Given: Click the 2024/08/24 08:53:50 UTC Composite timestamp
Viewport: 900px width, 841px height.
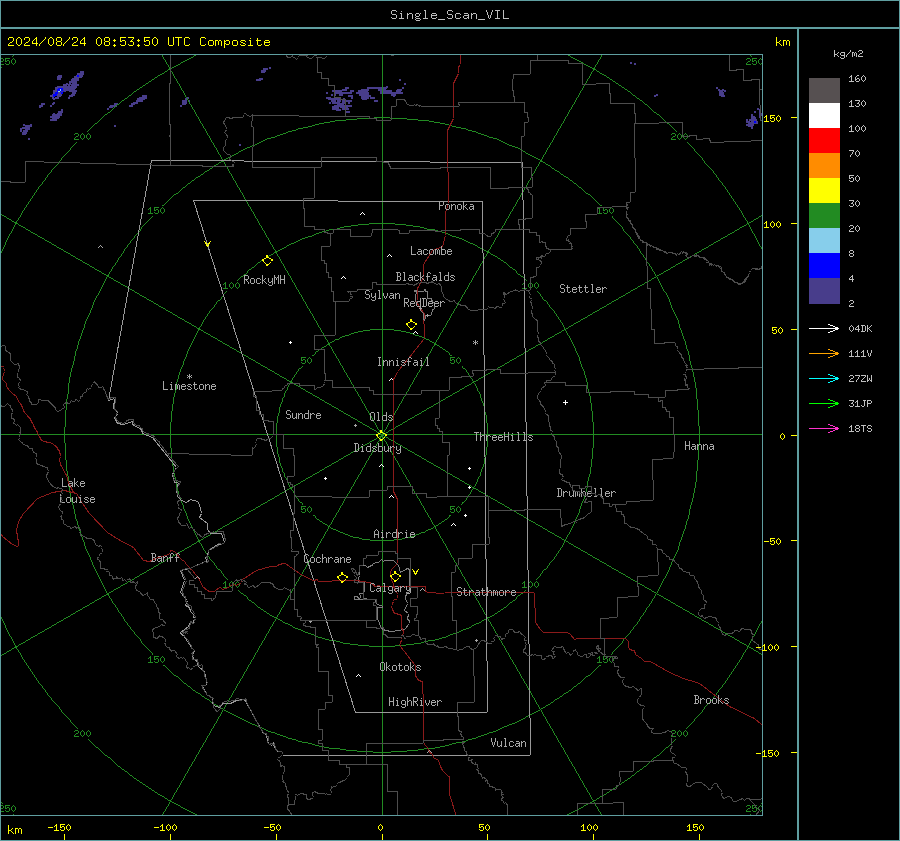Looking at the screenshot, I should (x=138, y=42).
